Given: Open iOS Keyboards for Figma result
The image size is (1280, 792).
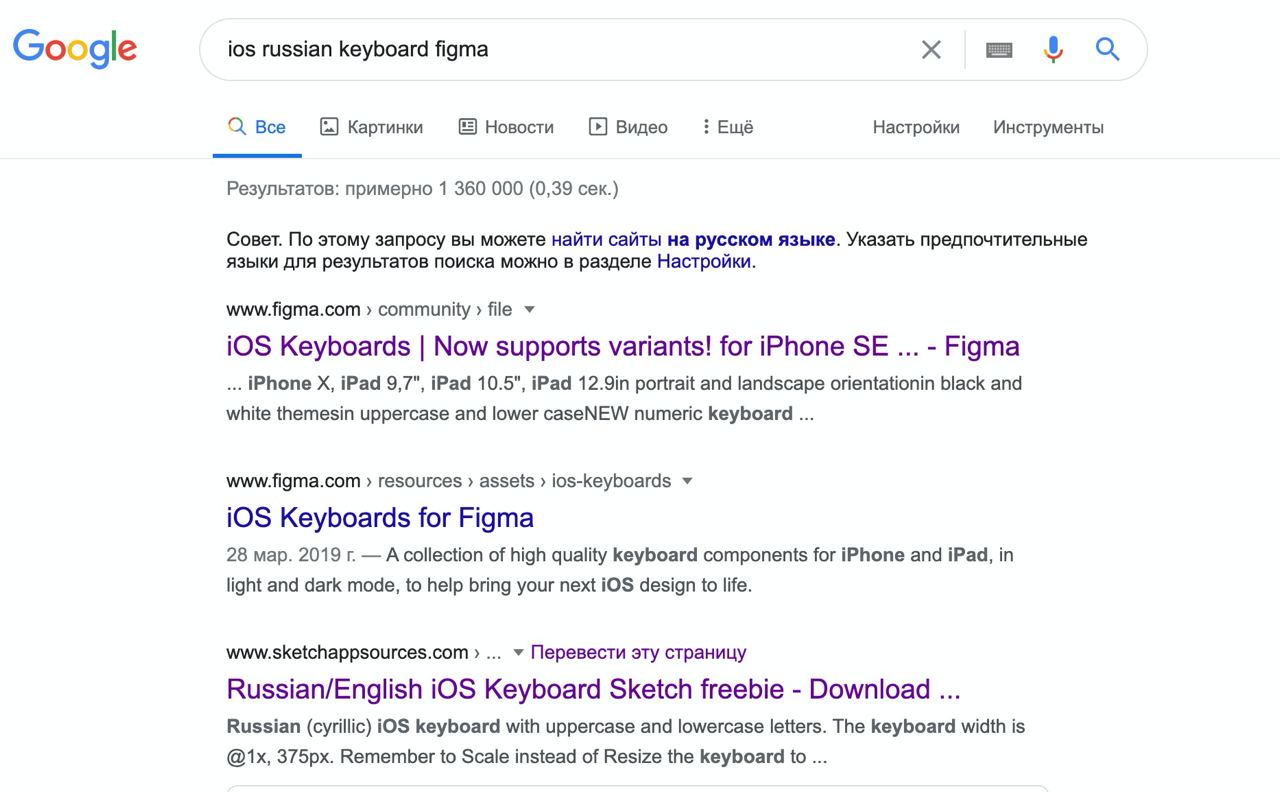Looking at the screenshot, I should [x=380, y=517].
